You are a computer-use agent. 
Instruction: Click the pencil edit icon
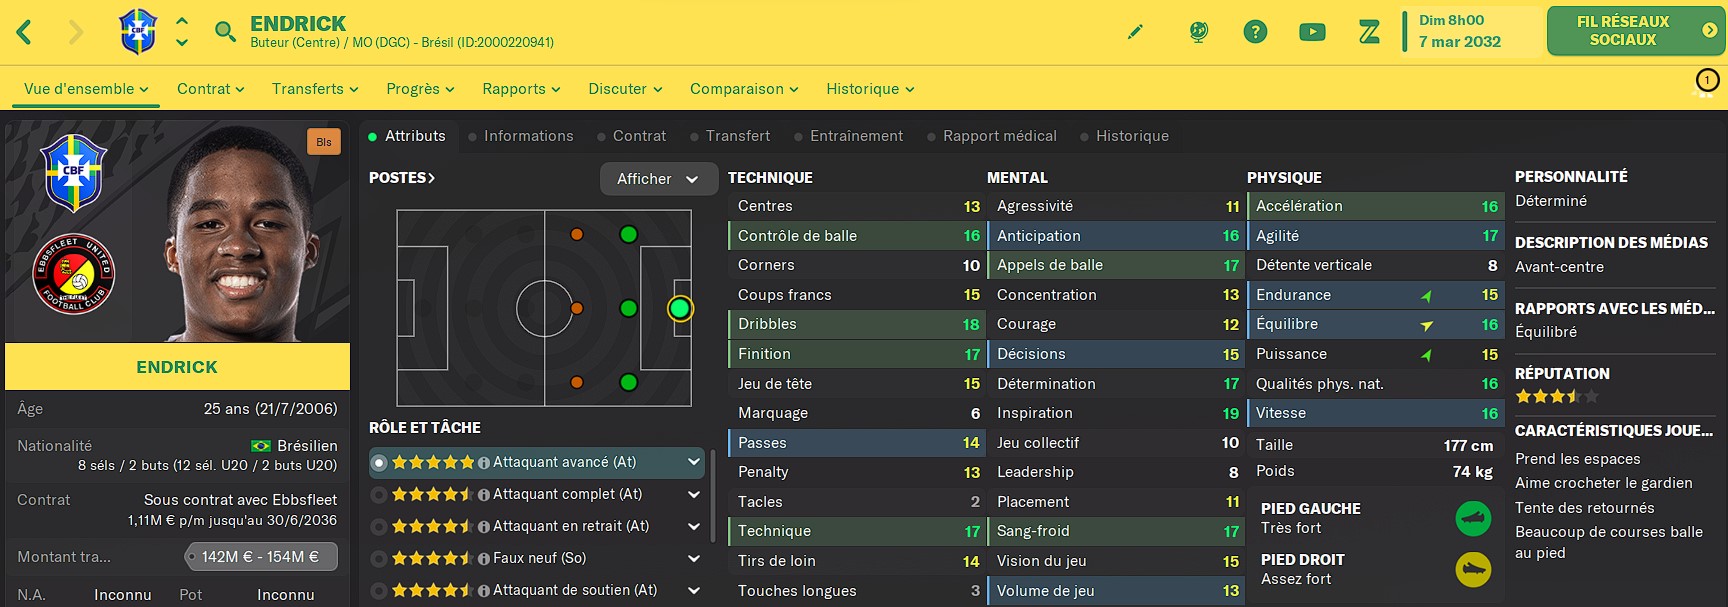1135,32
